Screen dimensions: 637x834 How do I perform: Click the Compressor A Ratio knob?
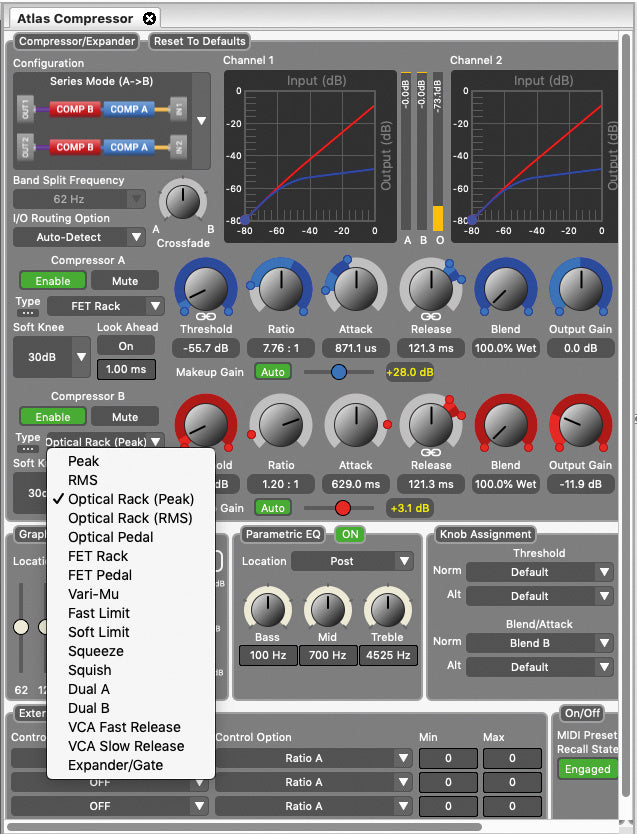point(280,290)
